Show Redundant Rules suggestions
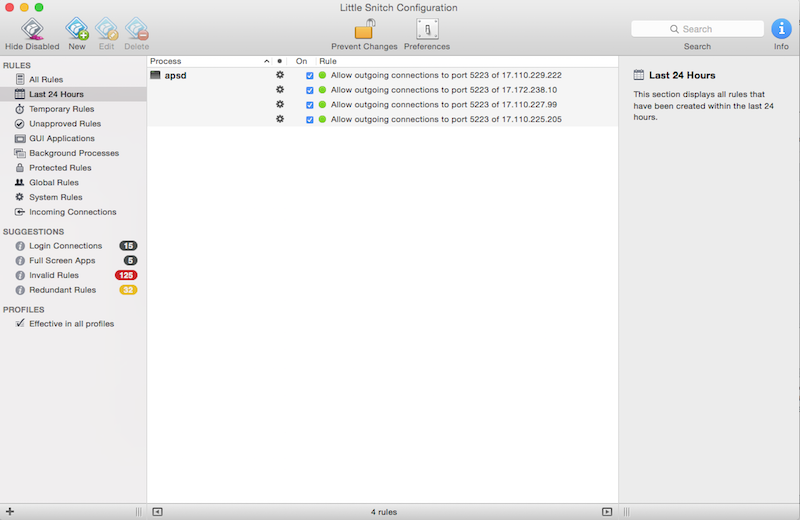The image size is (800, 520). pyautogui.click(x=62, y=290)
